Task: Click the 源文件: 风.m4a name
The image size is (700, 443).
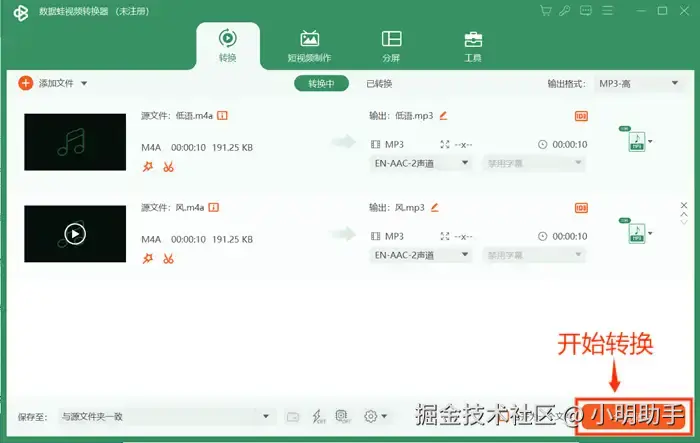Action: pyautogui.click(x=172, y=208)
